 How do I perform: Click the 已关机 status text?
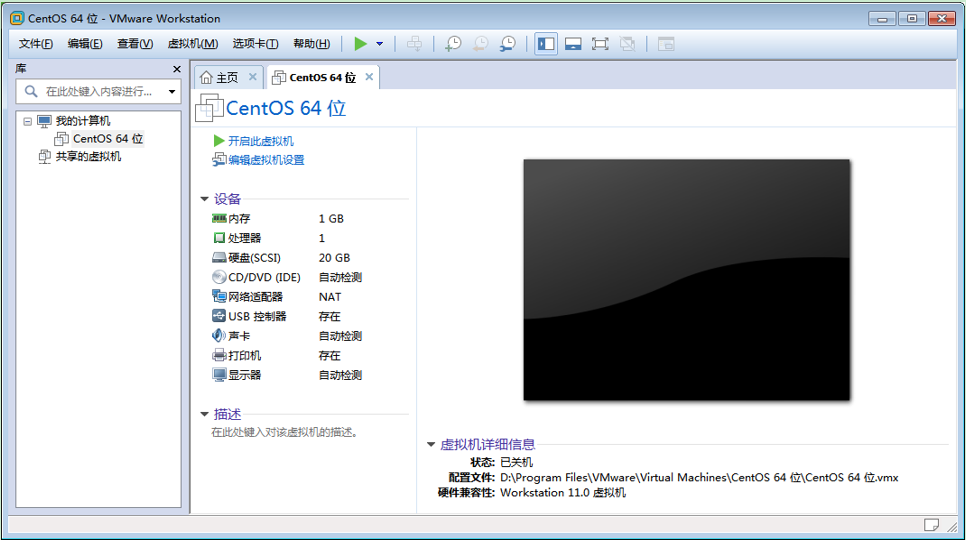click(x=516, y=462)
